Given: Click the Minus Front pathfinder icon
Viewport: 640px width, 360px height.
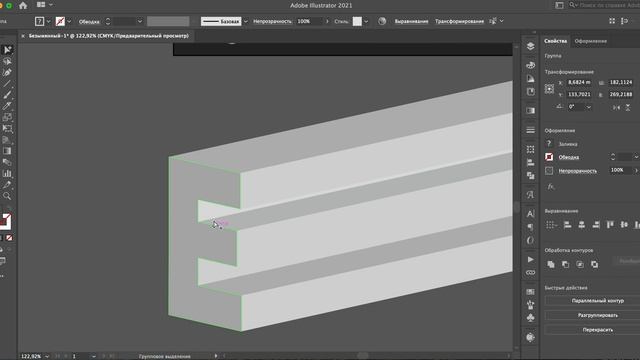Looking at the screenshot, I should [565, 264].
